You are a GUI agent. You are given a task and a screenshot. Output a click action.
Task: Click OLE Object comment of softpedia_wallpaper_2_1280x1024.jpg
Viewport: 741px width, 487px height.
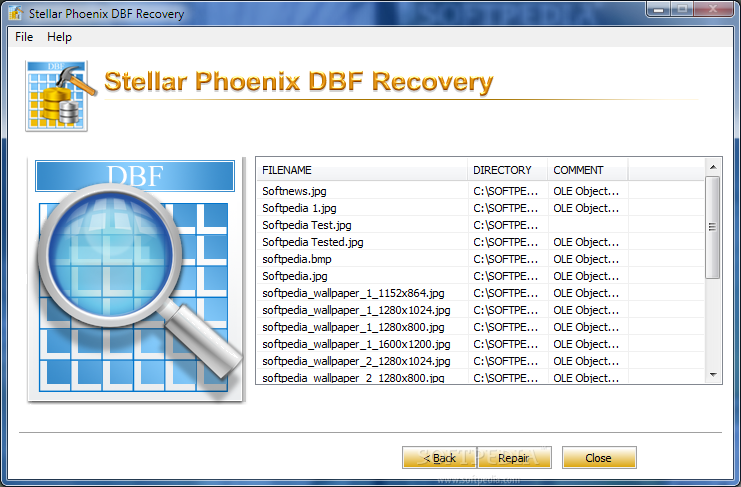[x=586, y=361]
